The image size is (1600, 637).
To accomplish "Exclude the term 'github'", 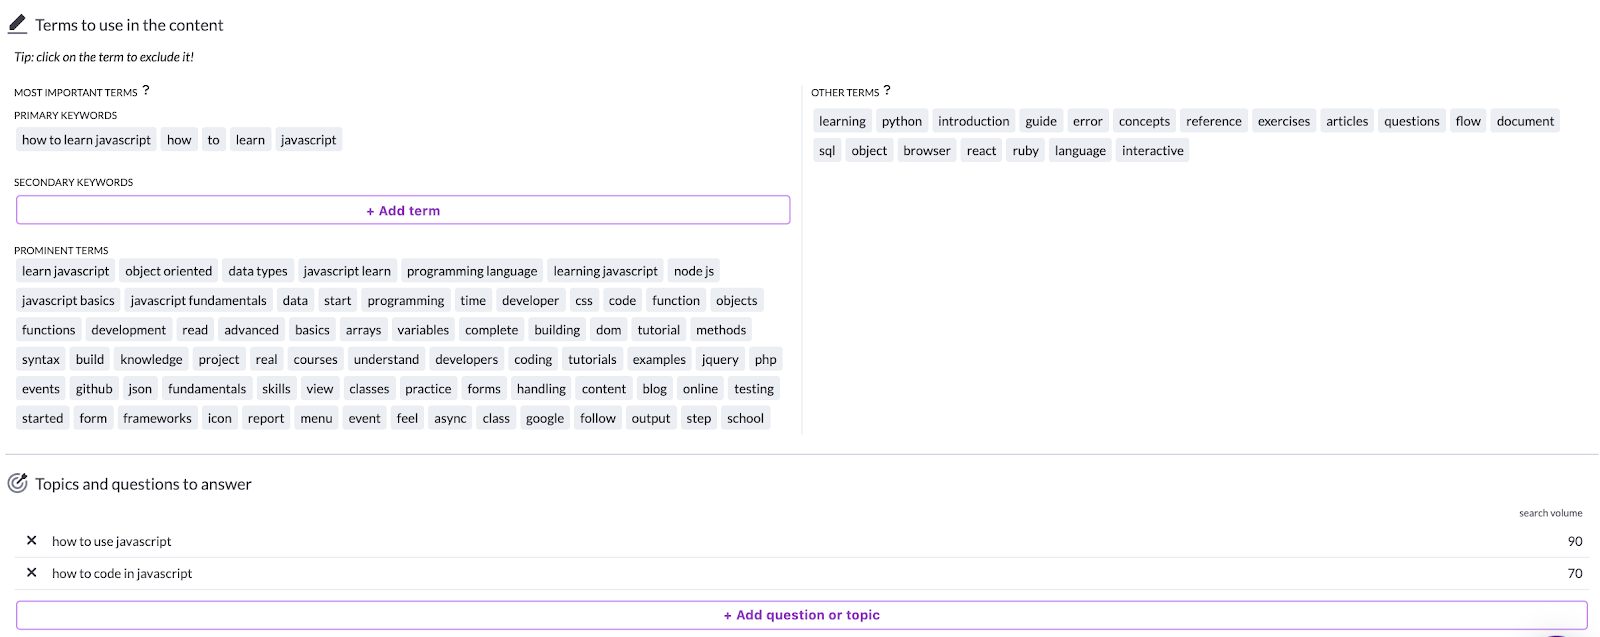I will (x=94, y=389).
